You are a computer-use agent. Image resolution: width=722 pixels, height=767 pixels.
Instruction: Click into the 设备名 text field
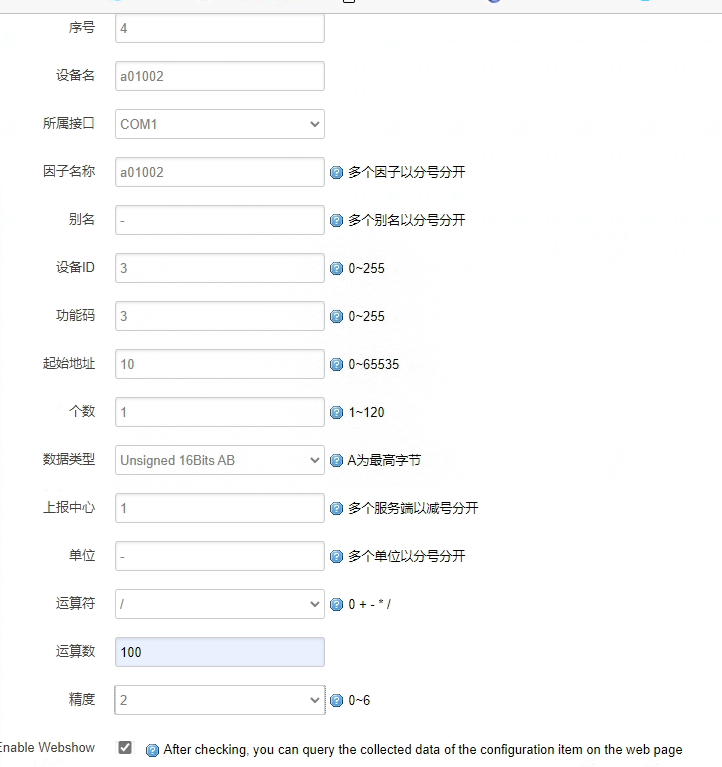[x=220, y=76]
